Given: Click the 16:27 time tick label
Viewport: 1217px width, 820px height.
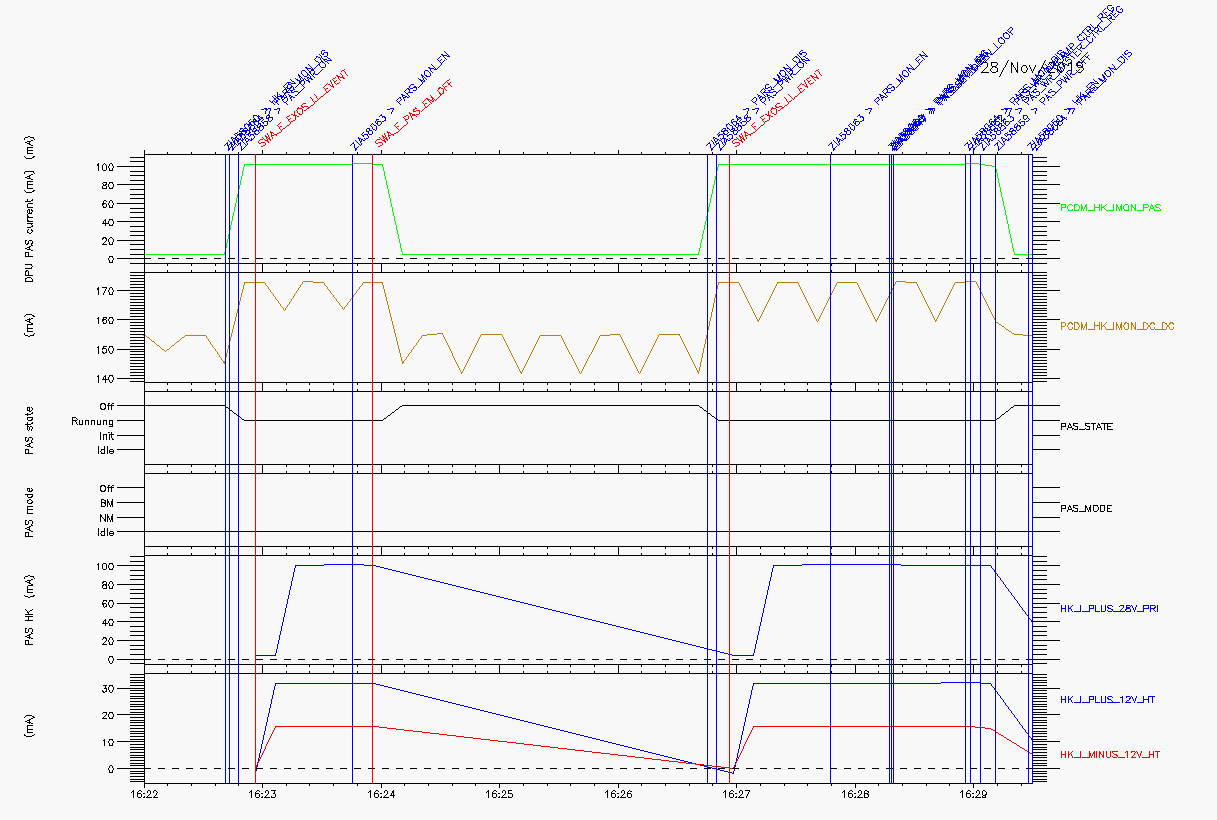Looking at the screenshot, I should (737, 794).
